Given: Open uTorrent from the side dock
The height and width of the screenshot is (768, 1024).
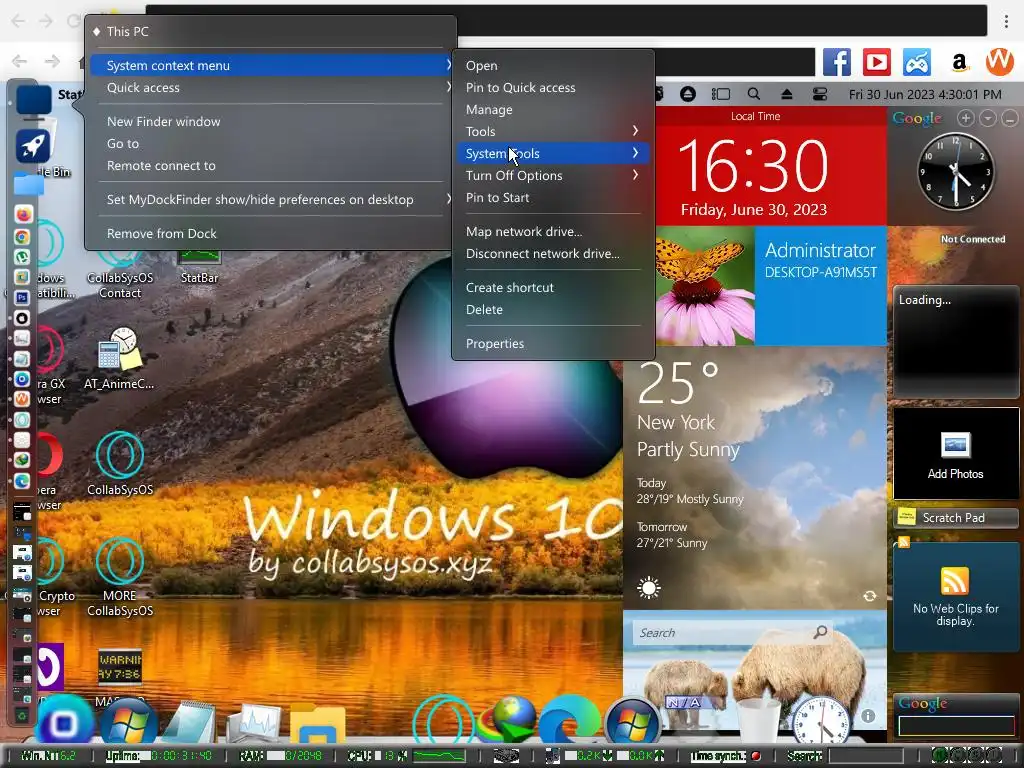Looking at the screenshot, I should 22,257.
